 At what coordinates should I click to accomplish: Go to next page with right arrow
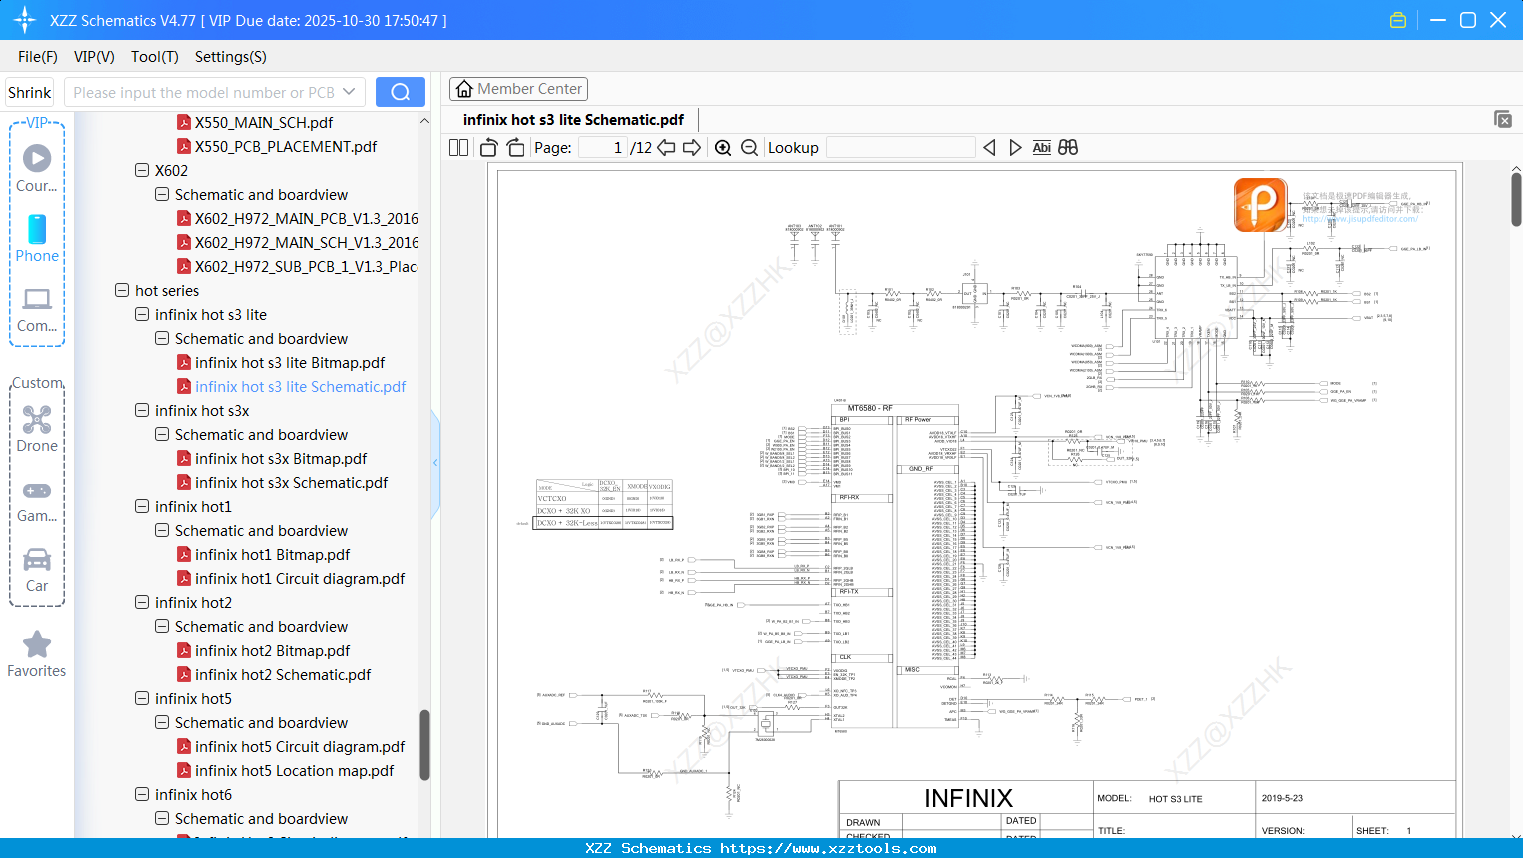[691, 147]
